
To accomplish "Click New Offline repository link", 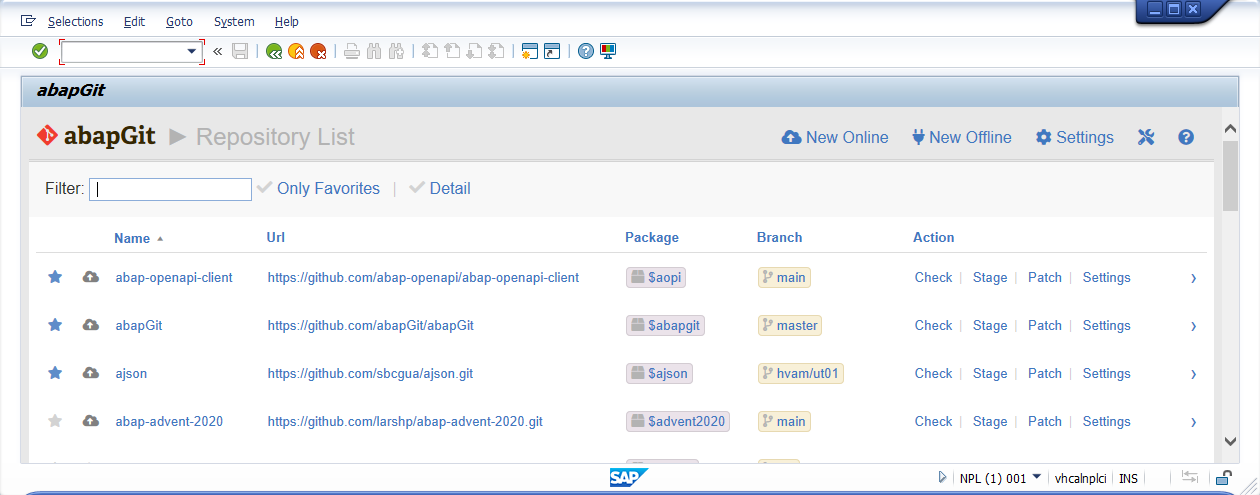I will (x=961, y=138).
